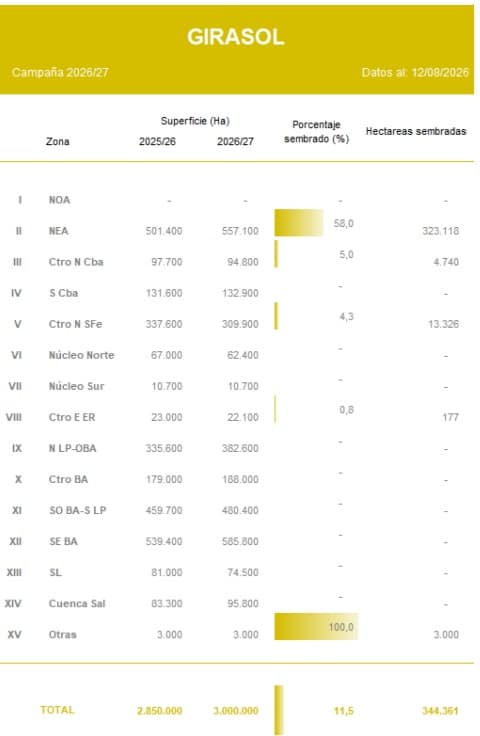Click the NEA hectareas value 323.118
The image size is (480, 736).
click(x=440, y=231)
